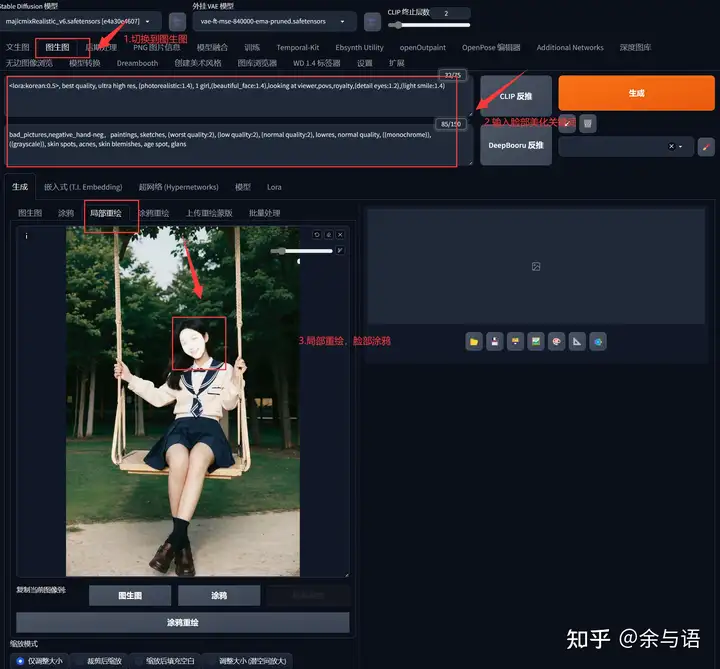This screenshot has width=720, height=669.
Task: Open the WD 1.4 标签器 tab
Action: point(316,63)
